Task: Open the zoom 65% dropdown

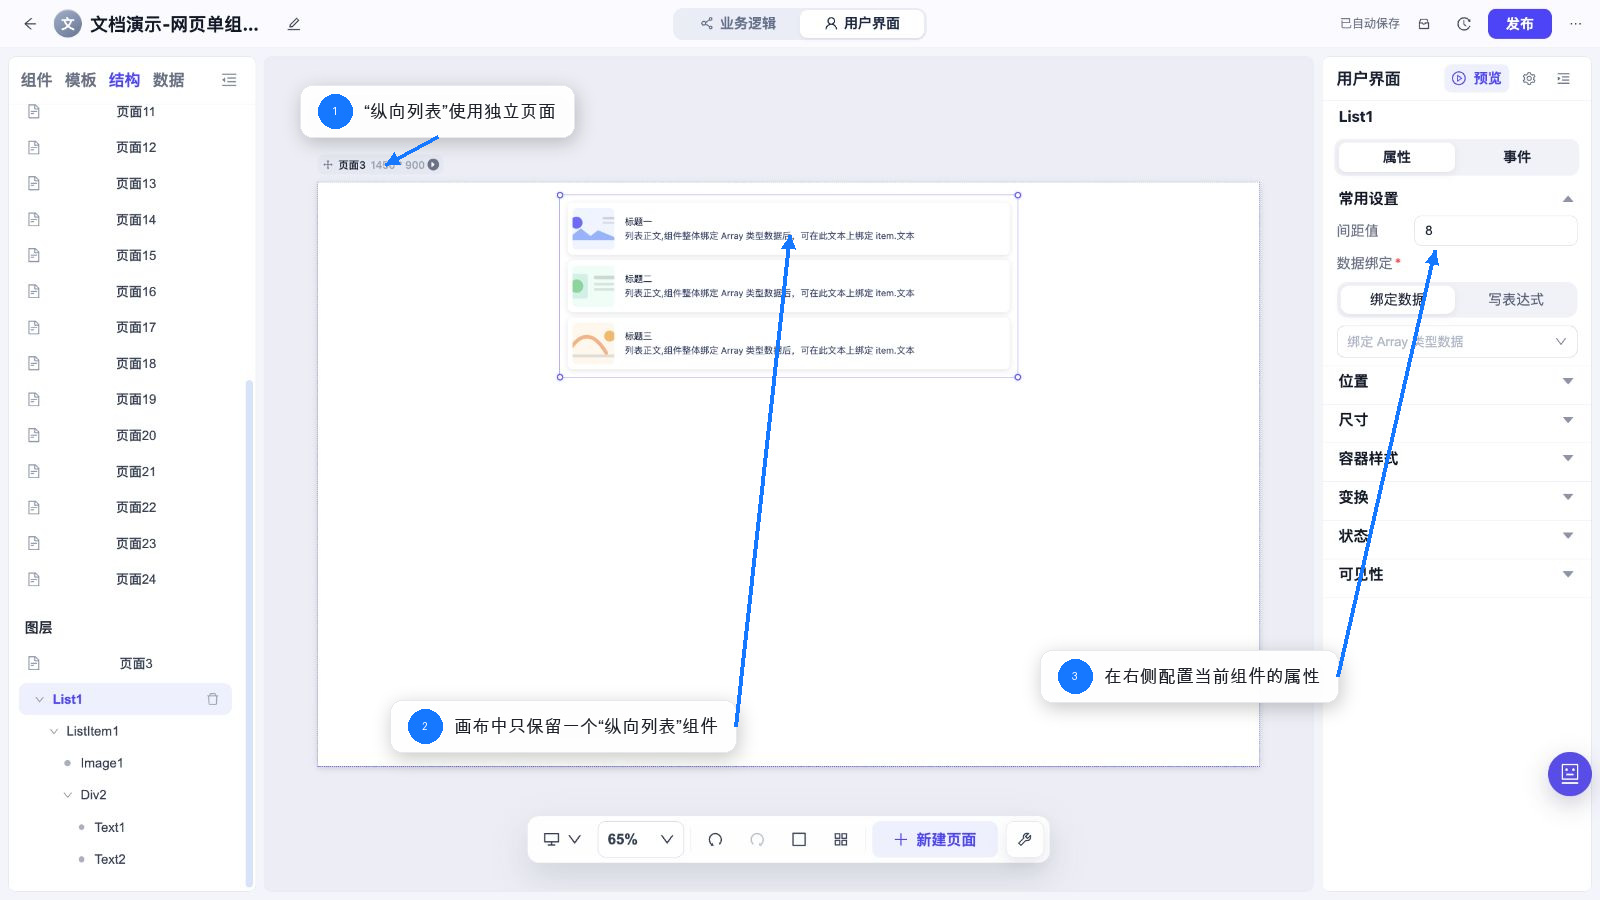Action: click(641, 840)
